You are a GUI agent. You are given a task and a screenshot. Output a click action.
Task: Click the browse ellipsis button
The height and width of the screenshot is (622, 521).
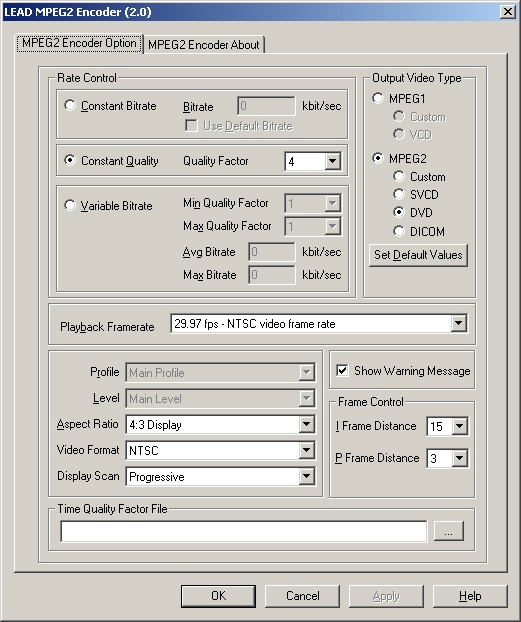[448, 531]
